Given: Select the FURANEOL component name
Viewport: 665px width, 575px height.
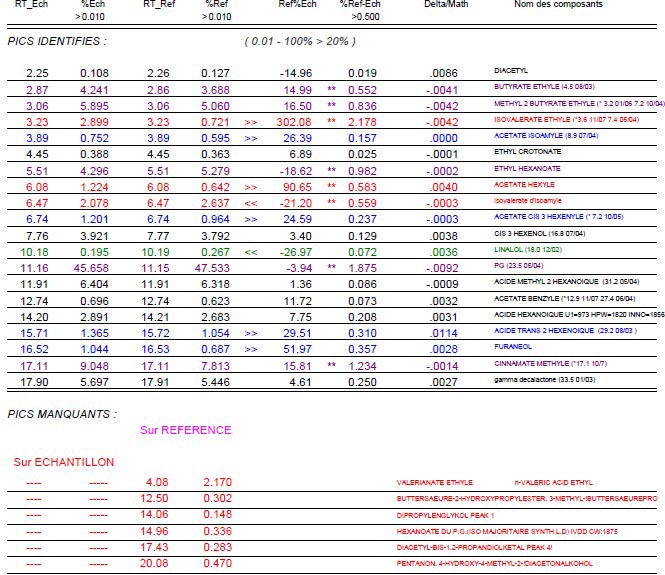Looking at the screenshot, I should (x=512, y=347).
